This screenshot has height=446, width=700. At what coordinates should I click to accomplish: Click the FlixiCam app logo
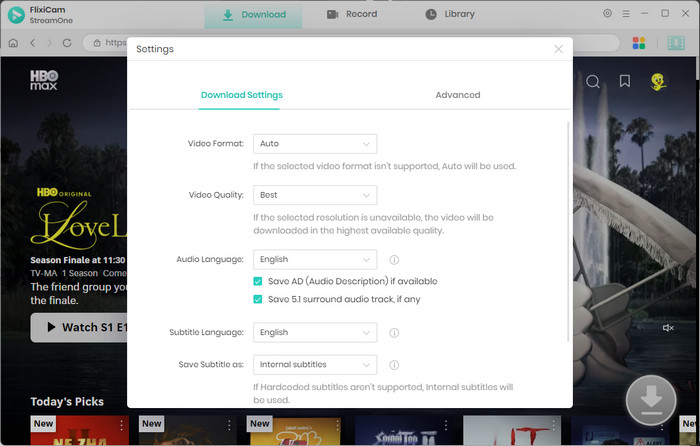point(16,15)
